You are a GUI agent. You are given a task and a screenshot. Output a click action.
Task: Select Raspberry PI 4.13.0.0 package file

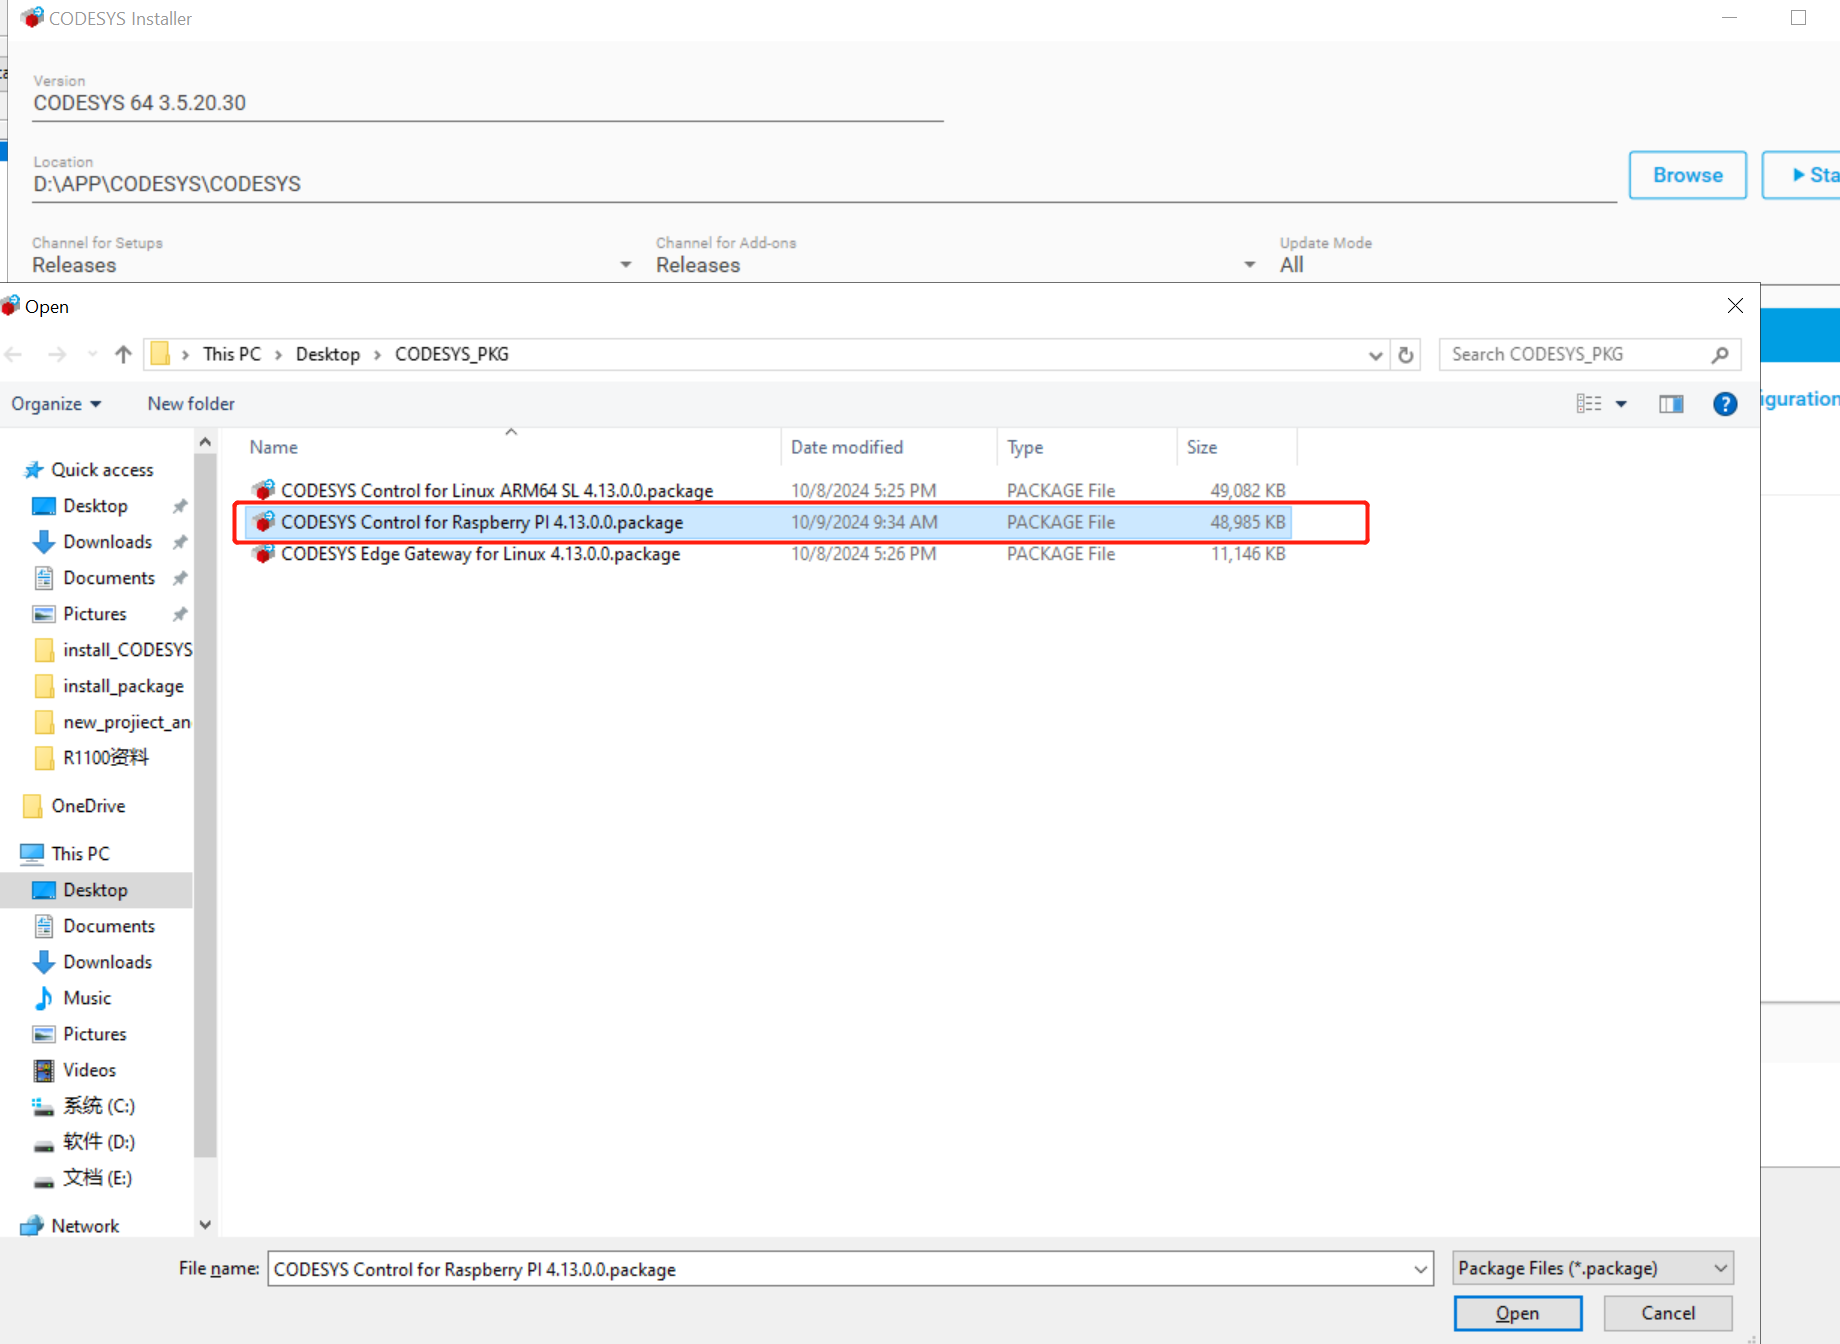[767, 522]
